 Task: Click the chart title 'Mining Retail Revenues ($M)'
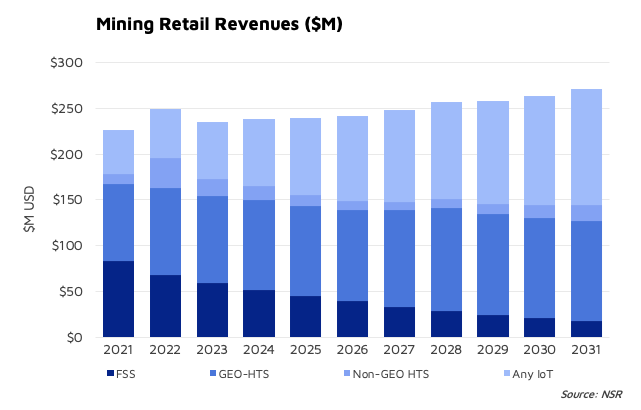click(219, 24)
